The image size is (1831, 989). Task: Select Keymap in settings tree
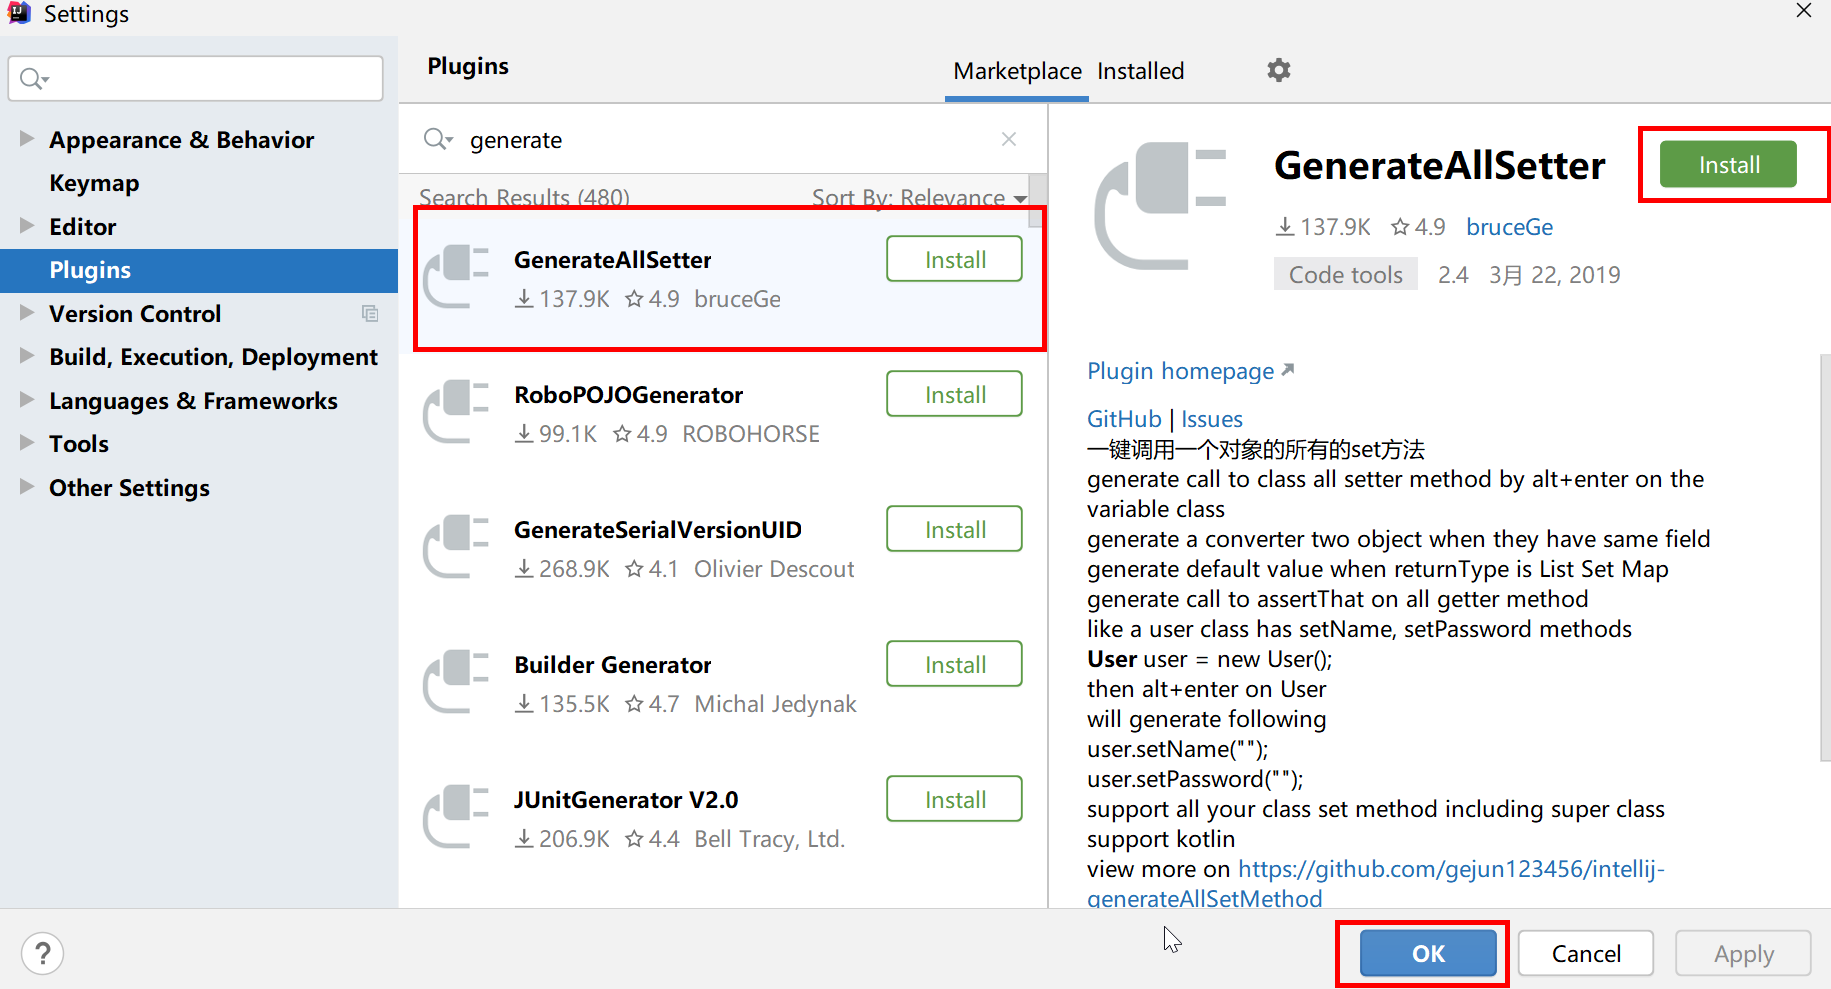tap(94, 183)
